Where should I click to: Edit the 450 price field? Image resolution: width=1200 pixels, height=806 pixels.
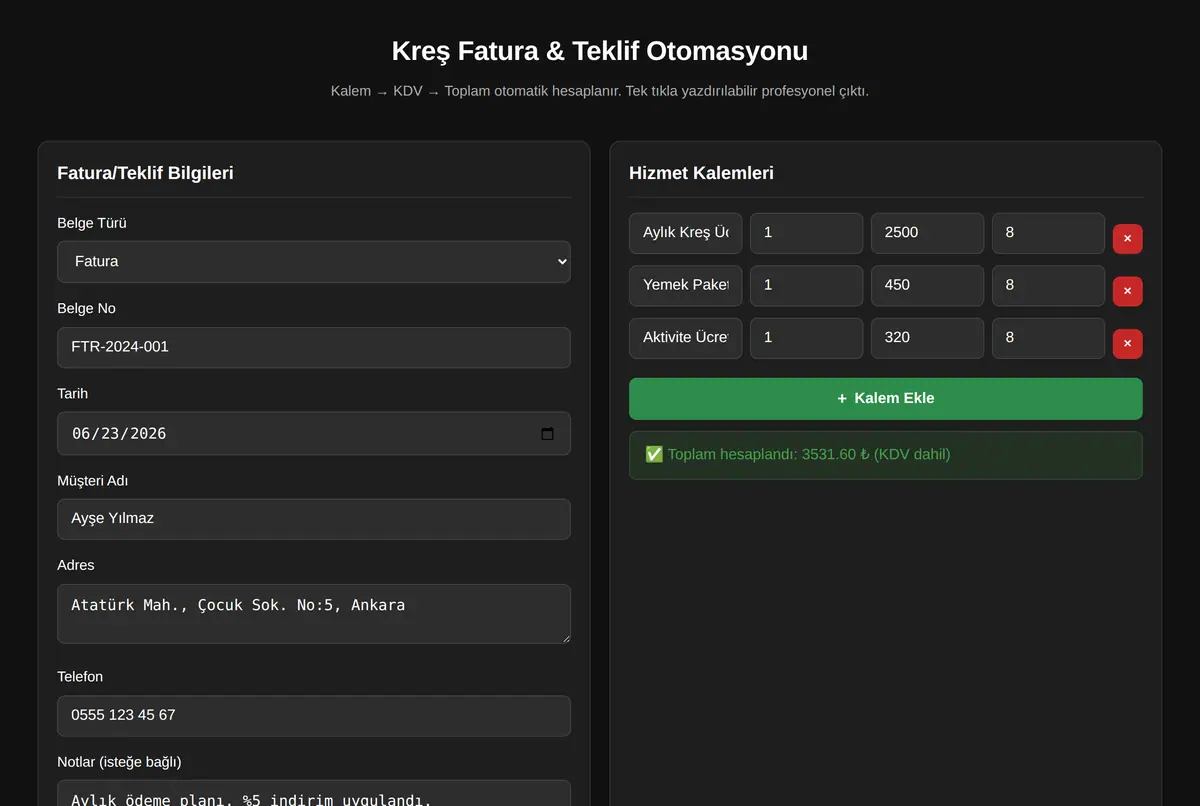click(927, 286)
